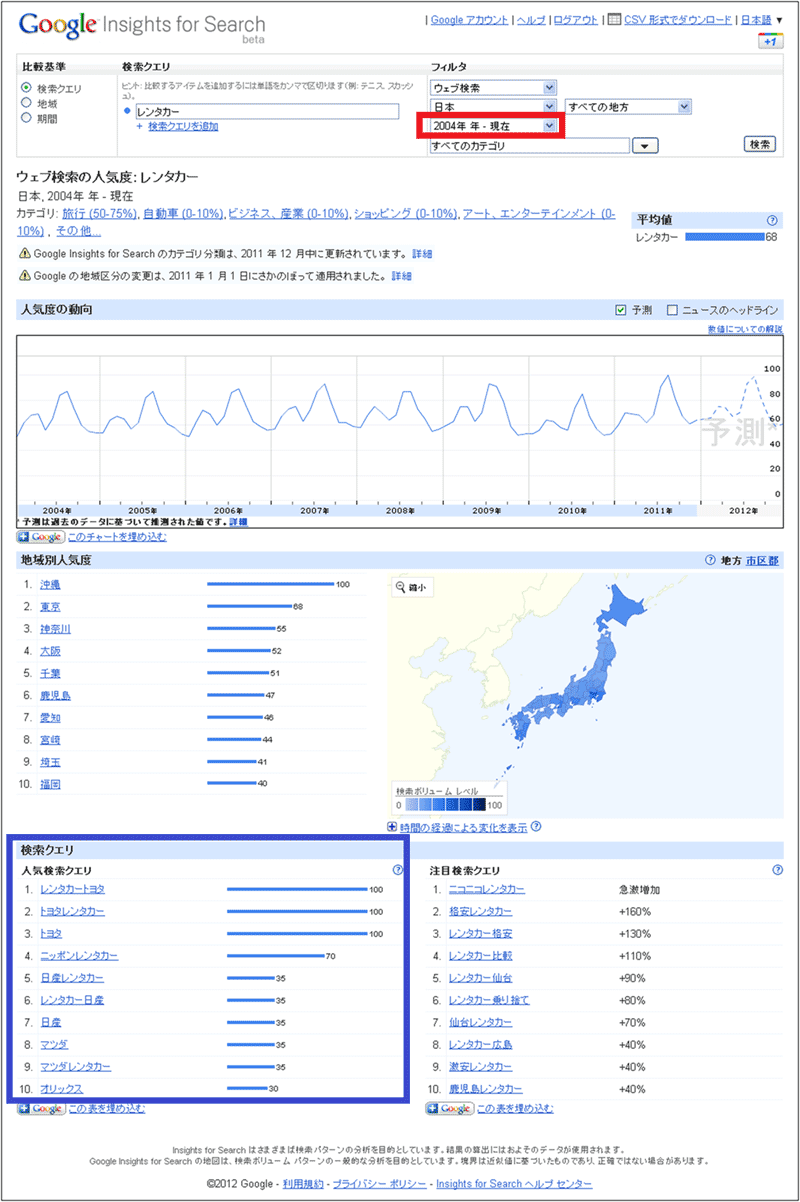Open top query マツダレンタカー
This screenshot has height=1202, width=800.
click(x=76, y=1066)
